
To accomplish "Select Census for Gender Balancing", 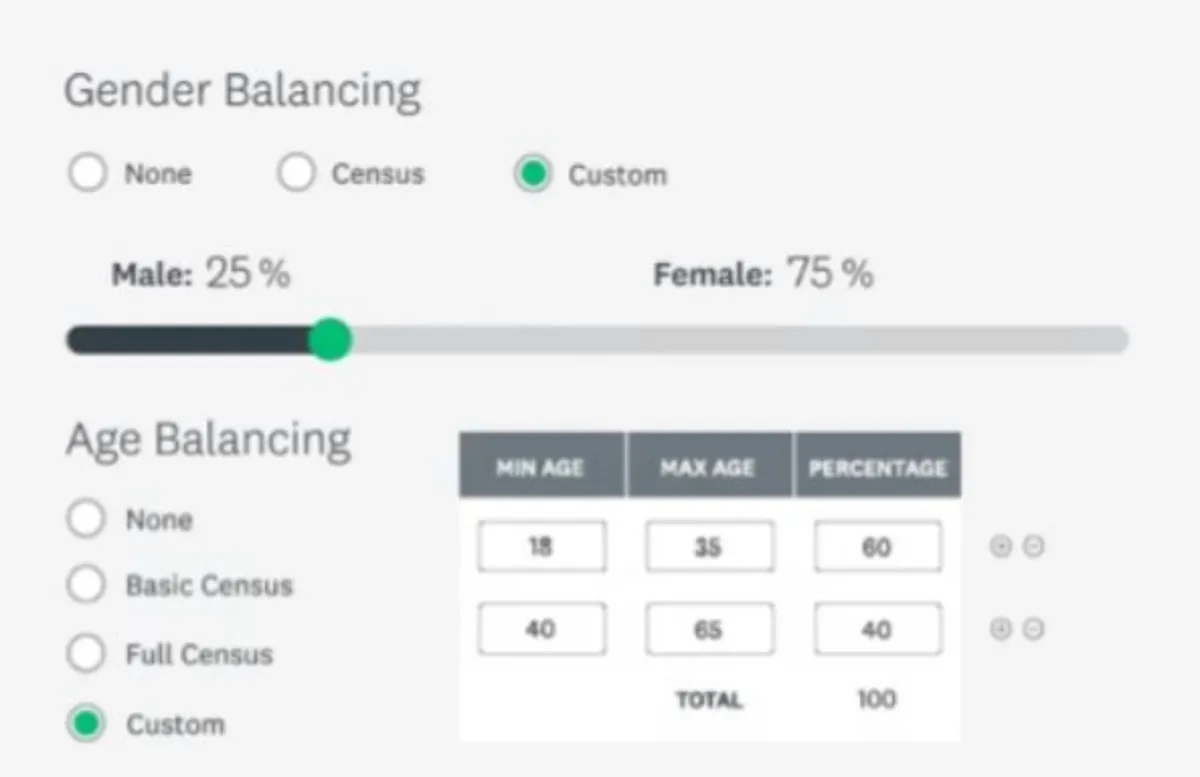I will click(296, 174).
